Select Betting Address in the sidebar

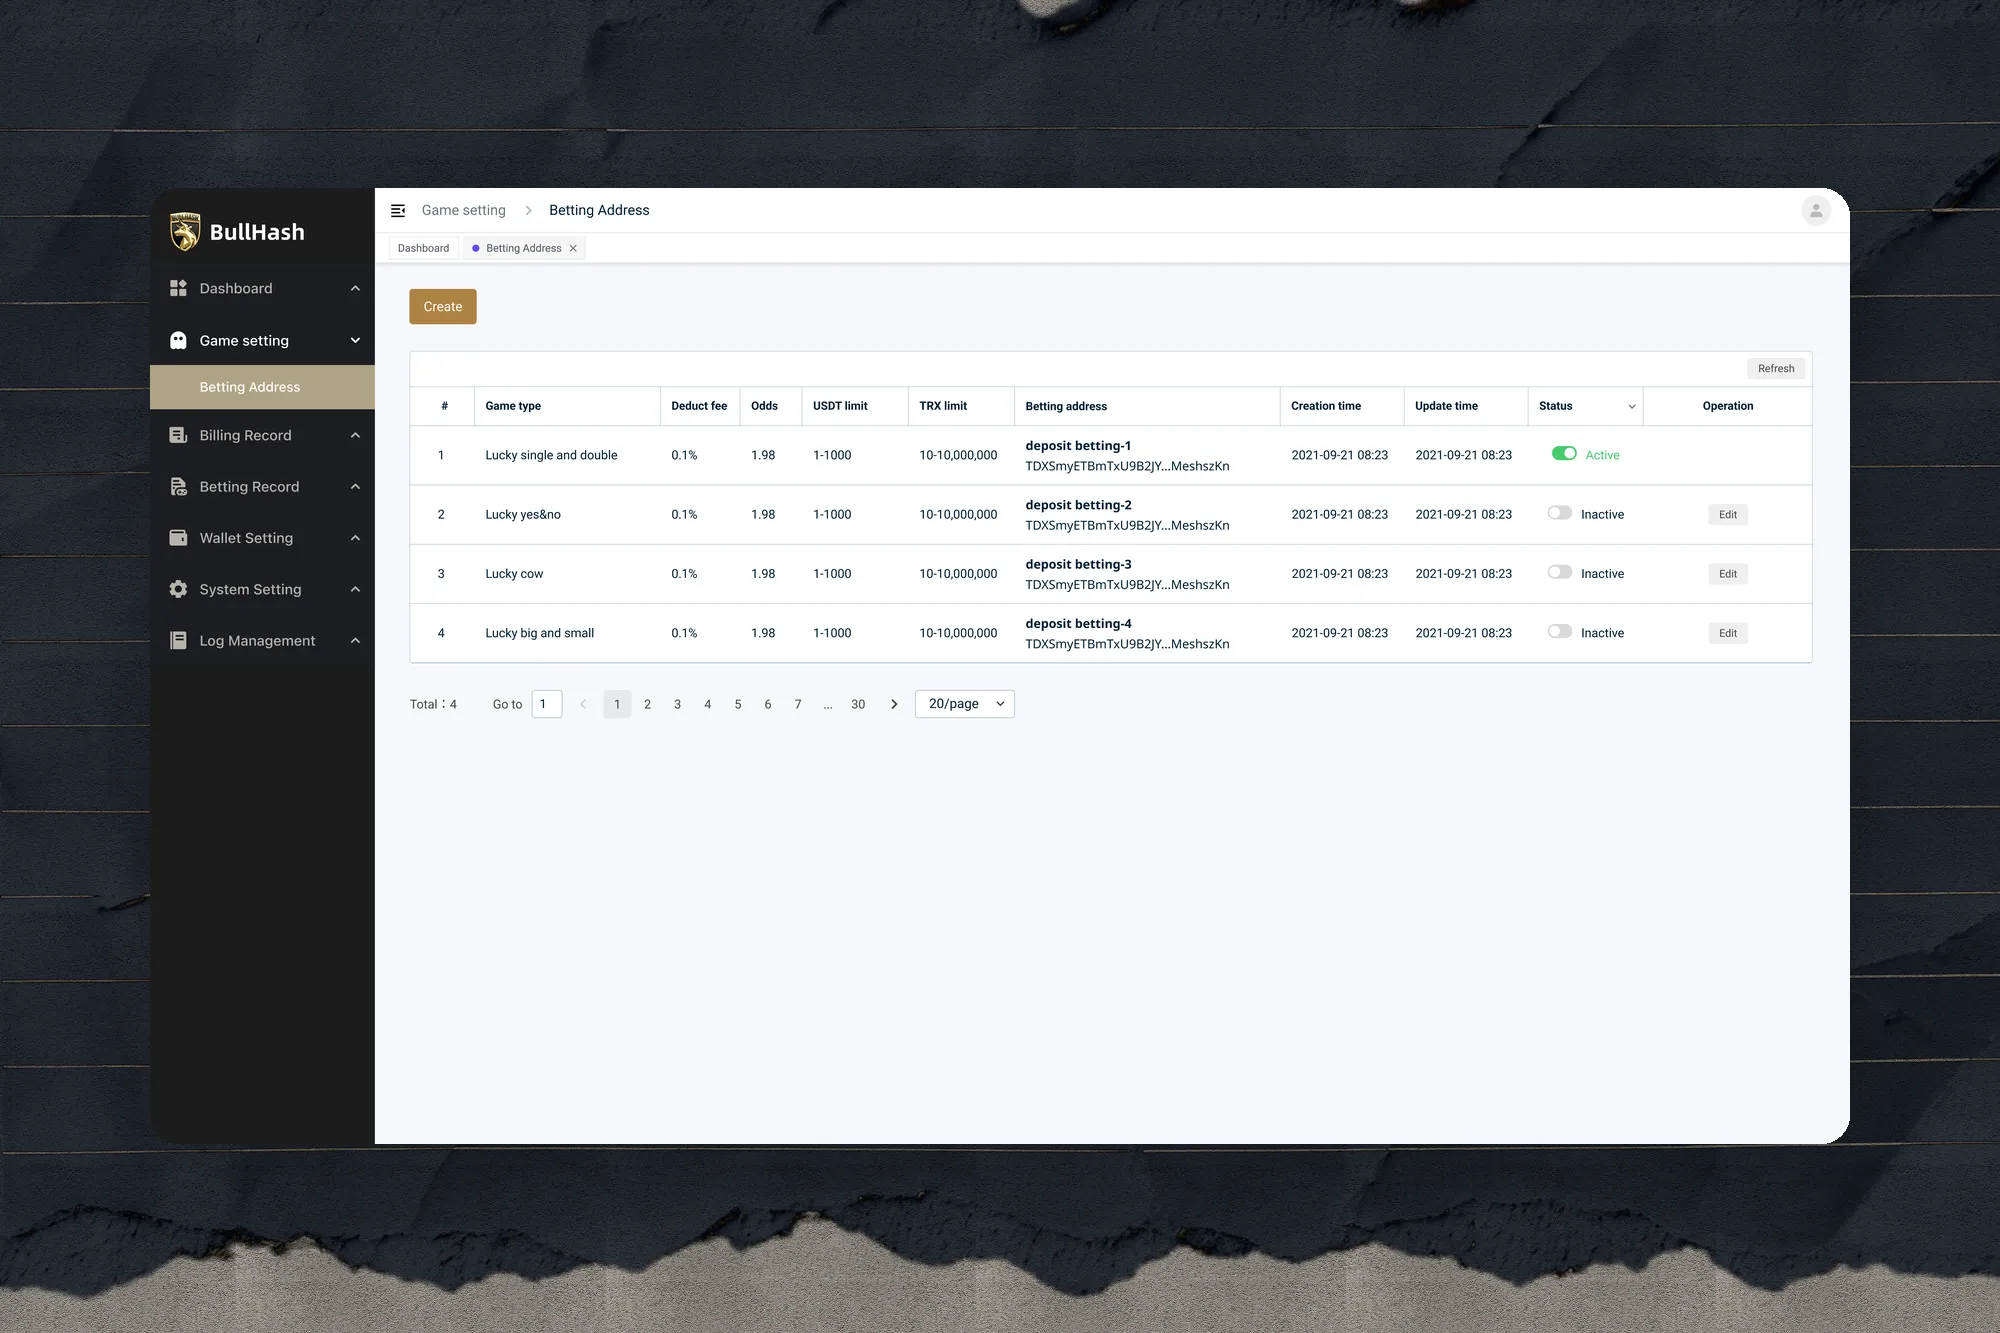coord(262,387)
